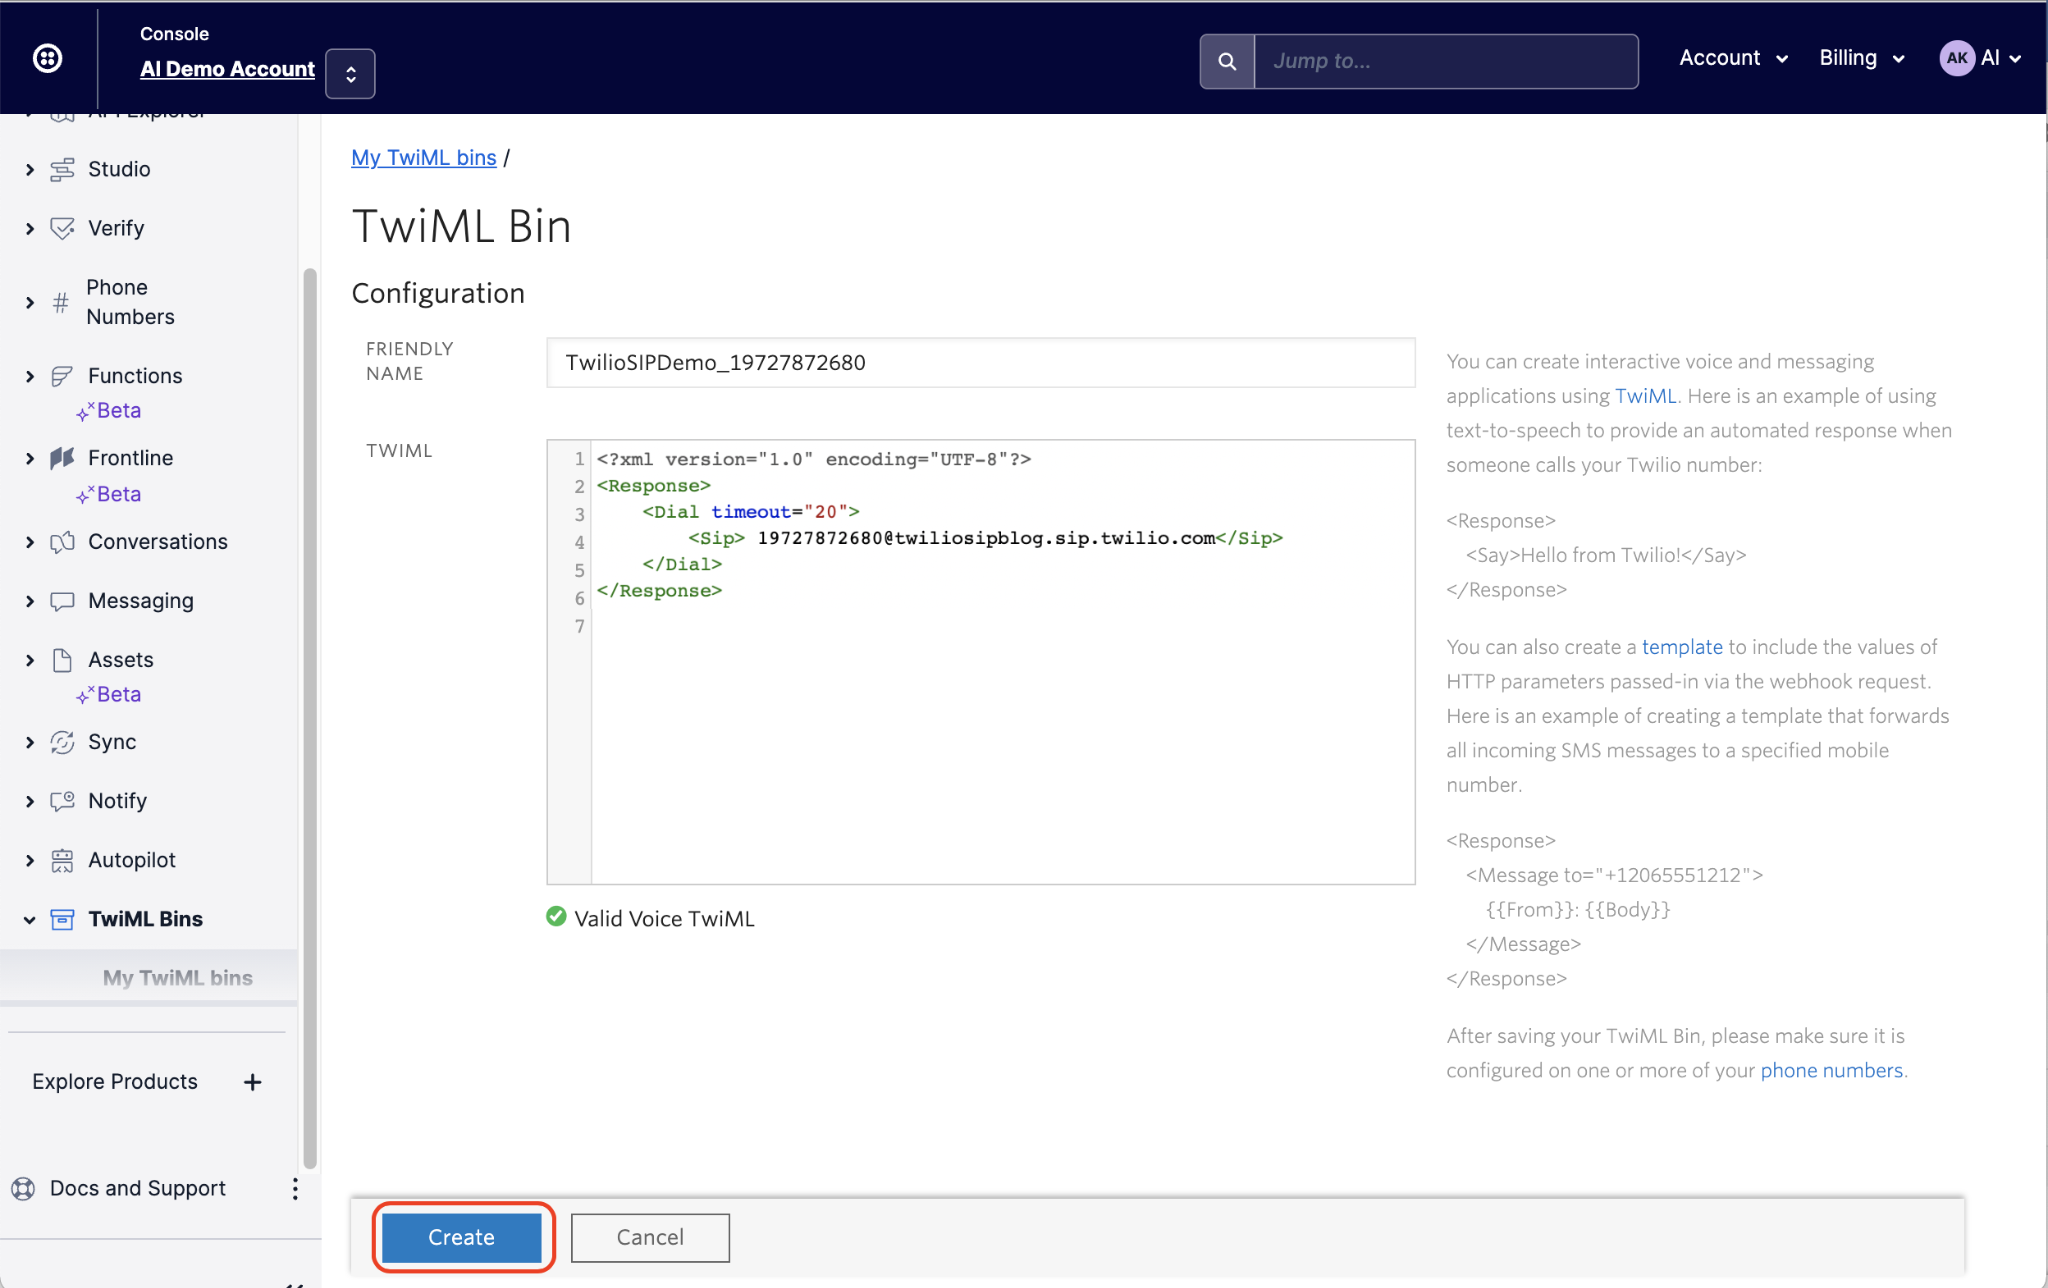Viewport: 2048px width, 1288px height.
Task: Expand the Functions section chevron
Action: 30,377
